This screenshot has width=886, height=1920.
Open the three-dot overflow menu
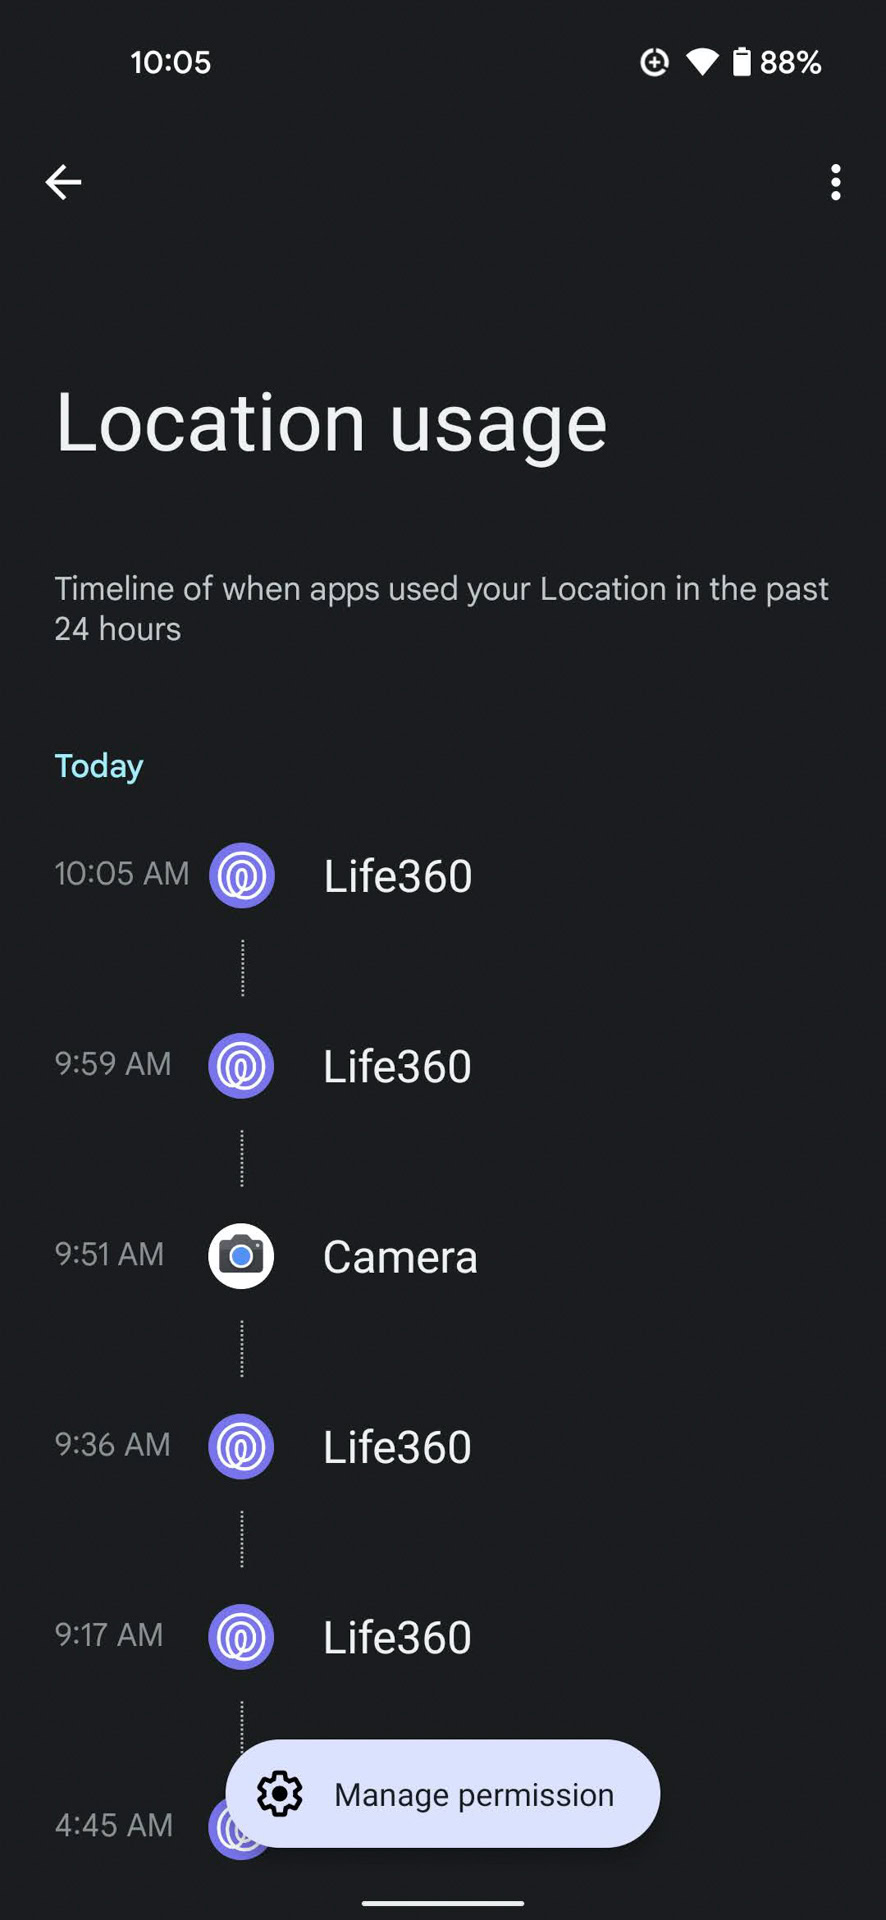pyautogui.click(x=835, y=182)
